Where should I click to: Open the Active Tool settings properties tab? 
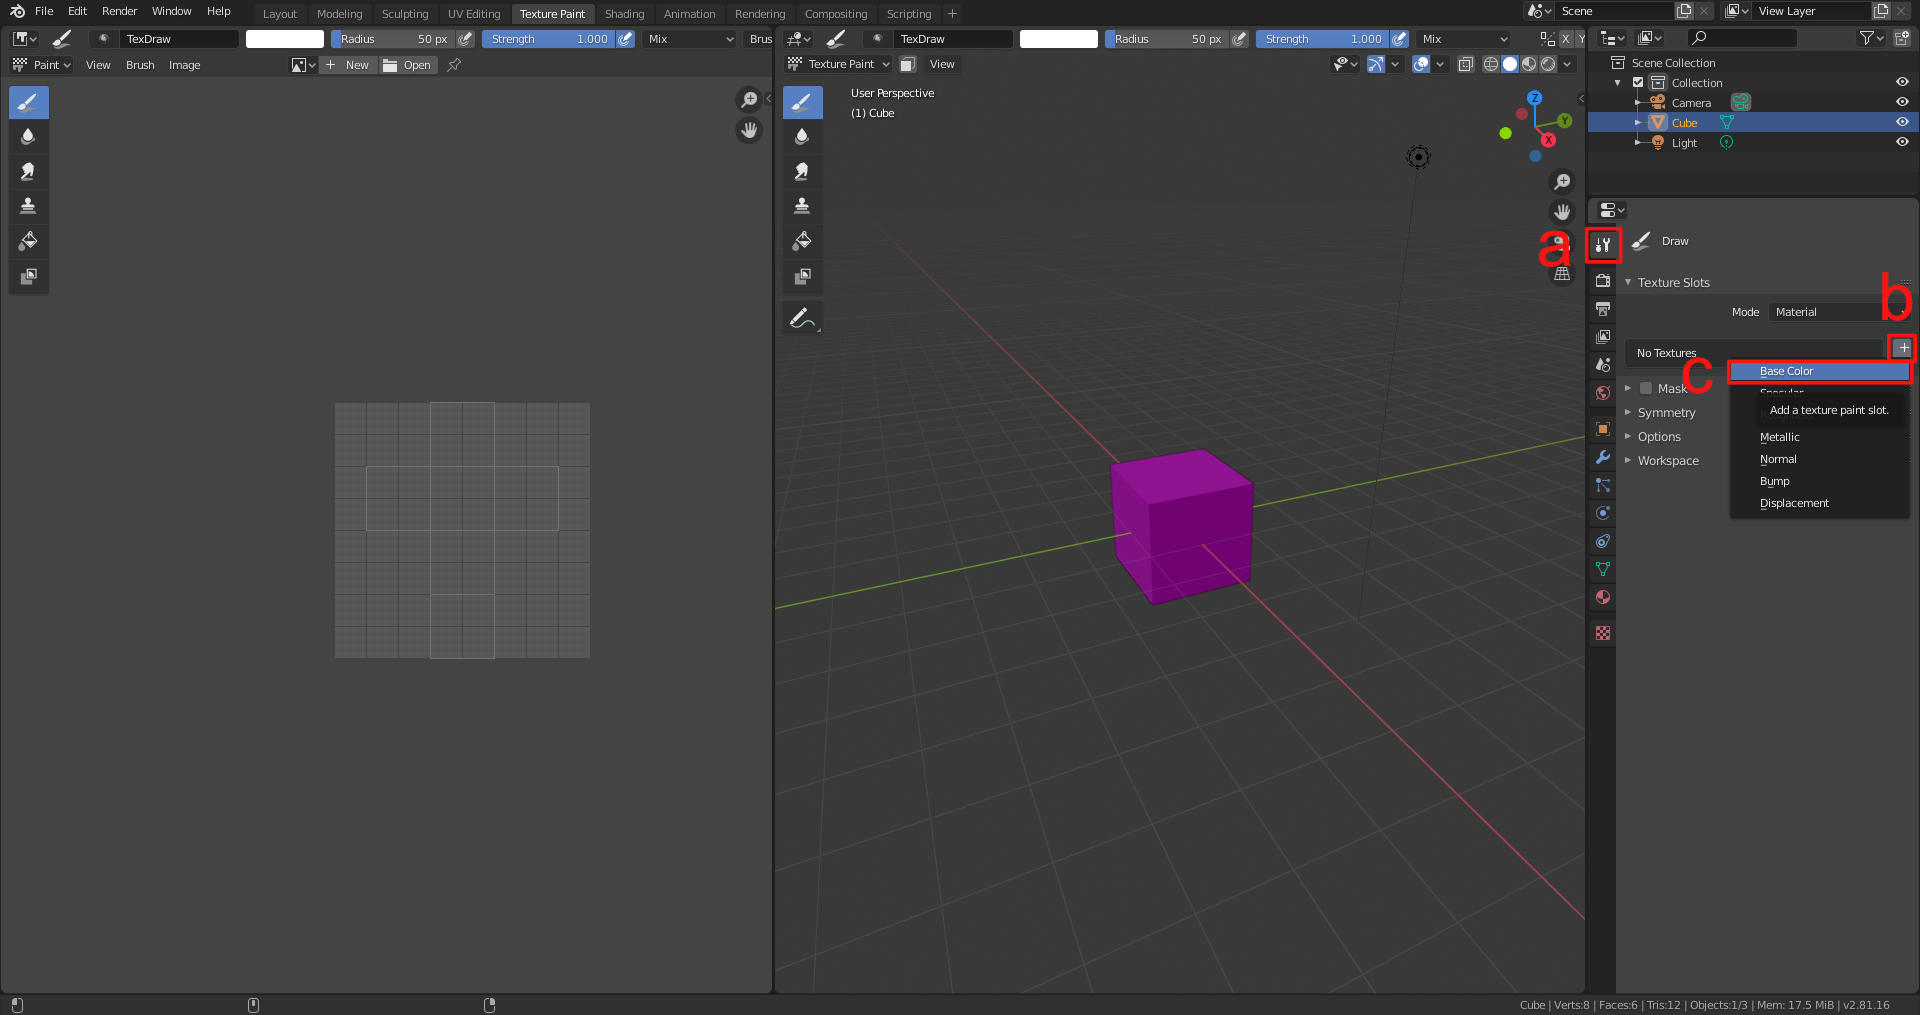coord(1603,245)
